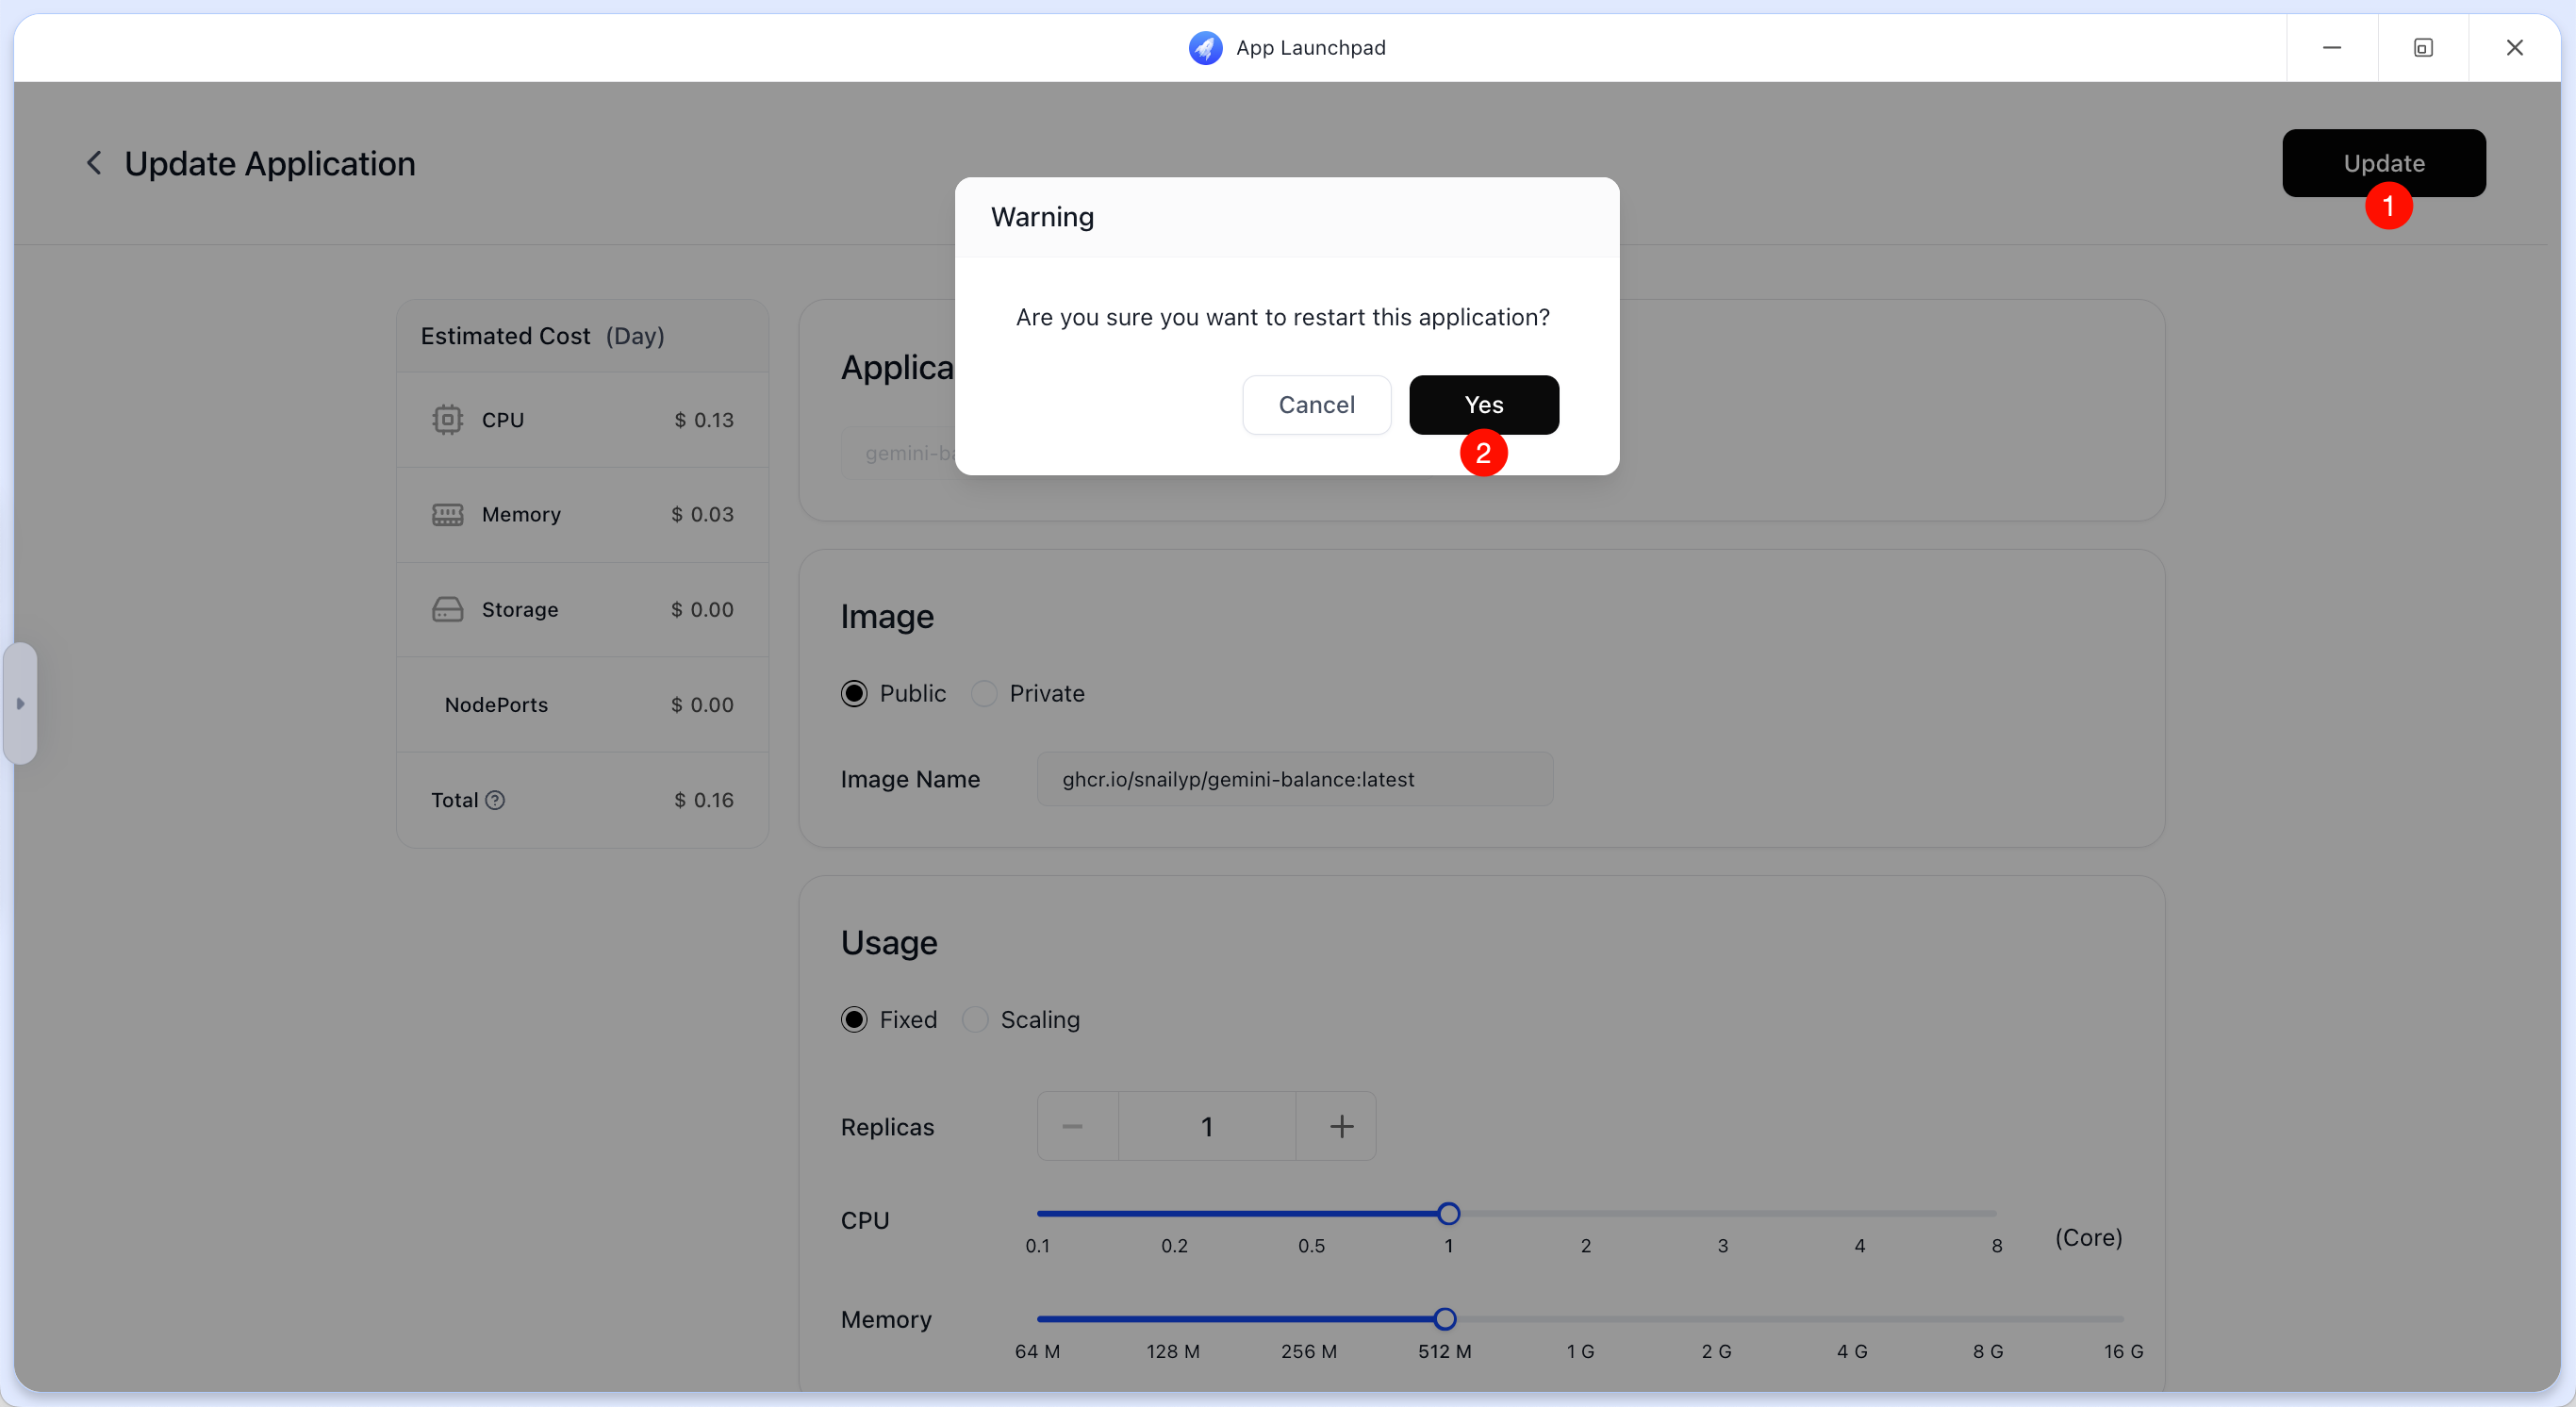This screenshot has height=1407, width=2576.
Task: Dismiss the warning with Cancel
Action: [1315, 404]
